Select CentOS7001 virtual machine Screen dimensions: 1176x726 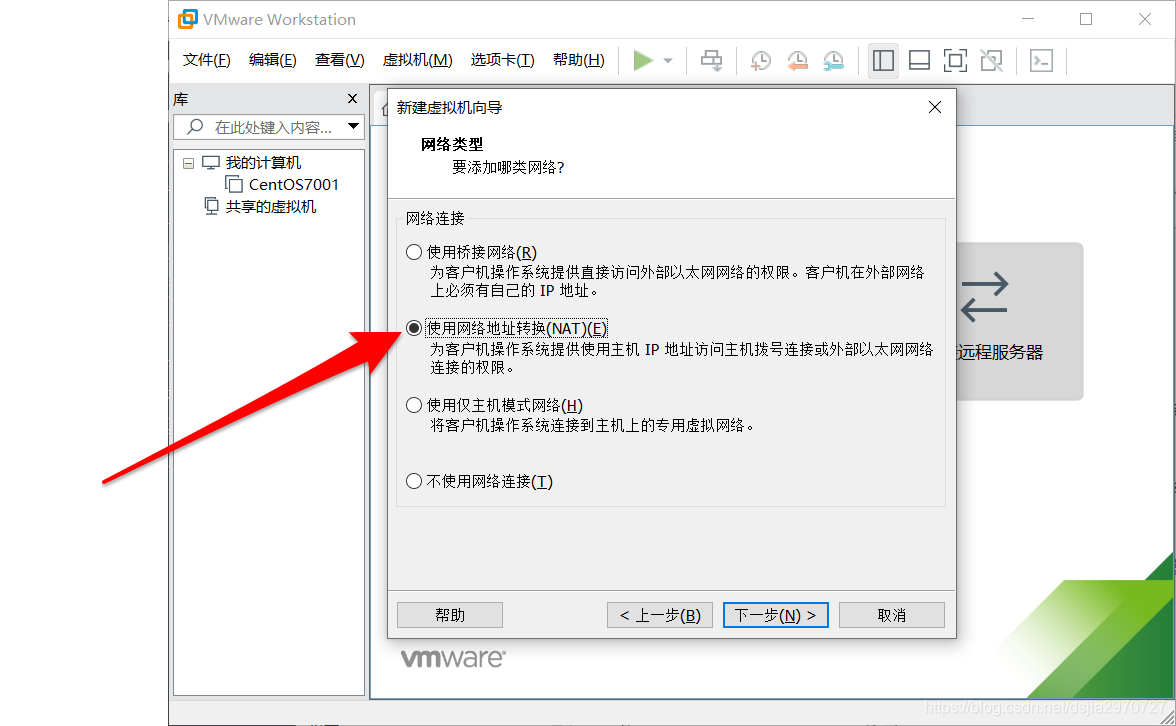293,184
